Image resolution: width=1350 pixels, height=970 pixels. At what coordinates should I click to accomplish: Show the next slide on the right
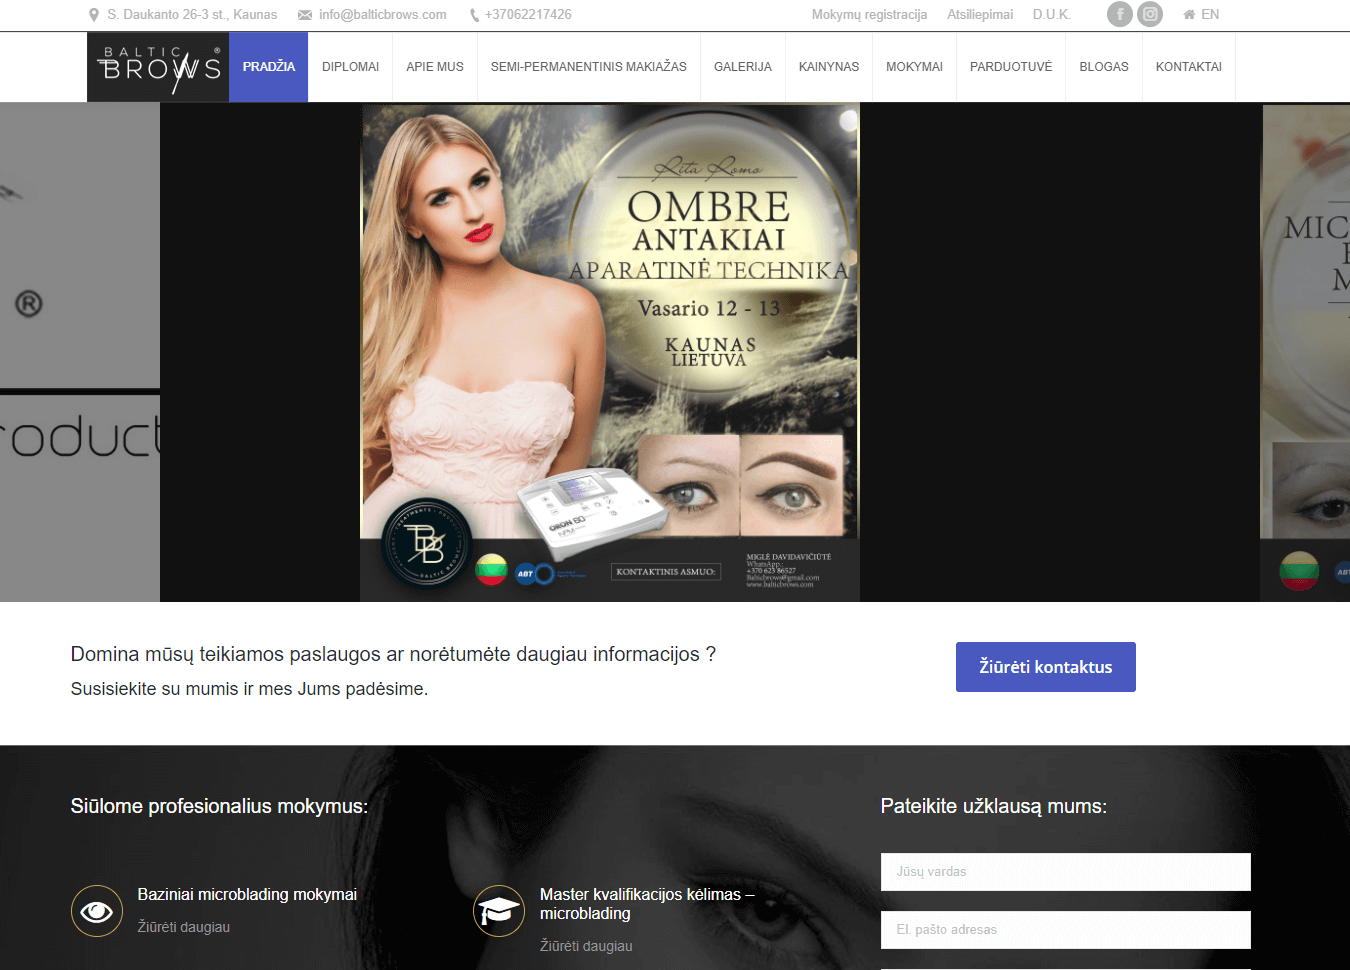point(1305,352)
